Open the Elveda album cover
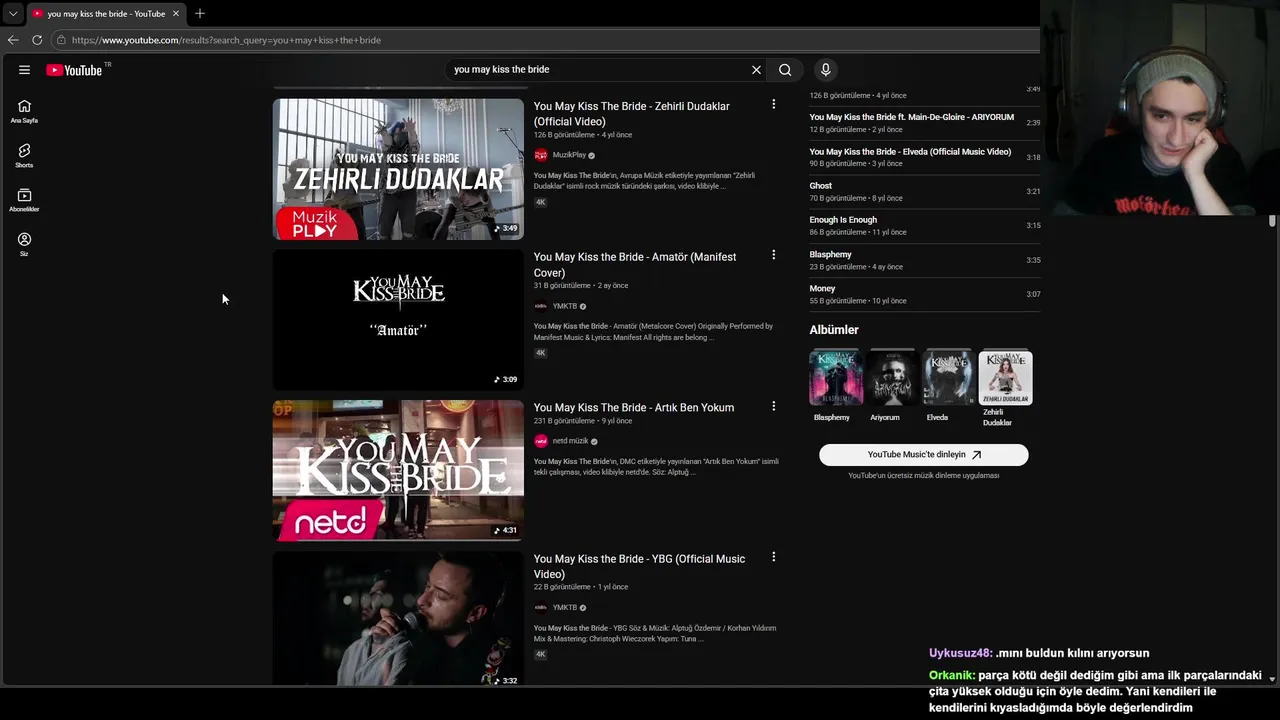Viewport: 1280px width, 720px height. pyautogui.click(x=949, y=377)
